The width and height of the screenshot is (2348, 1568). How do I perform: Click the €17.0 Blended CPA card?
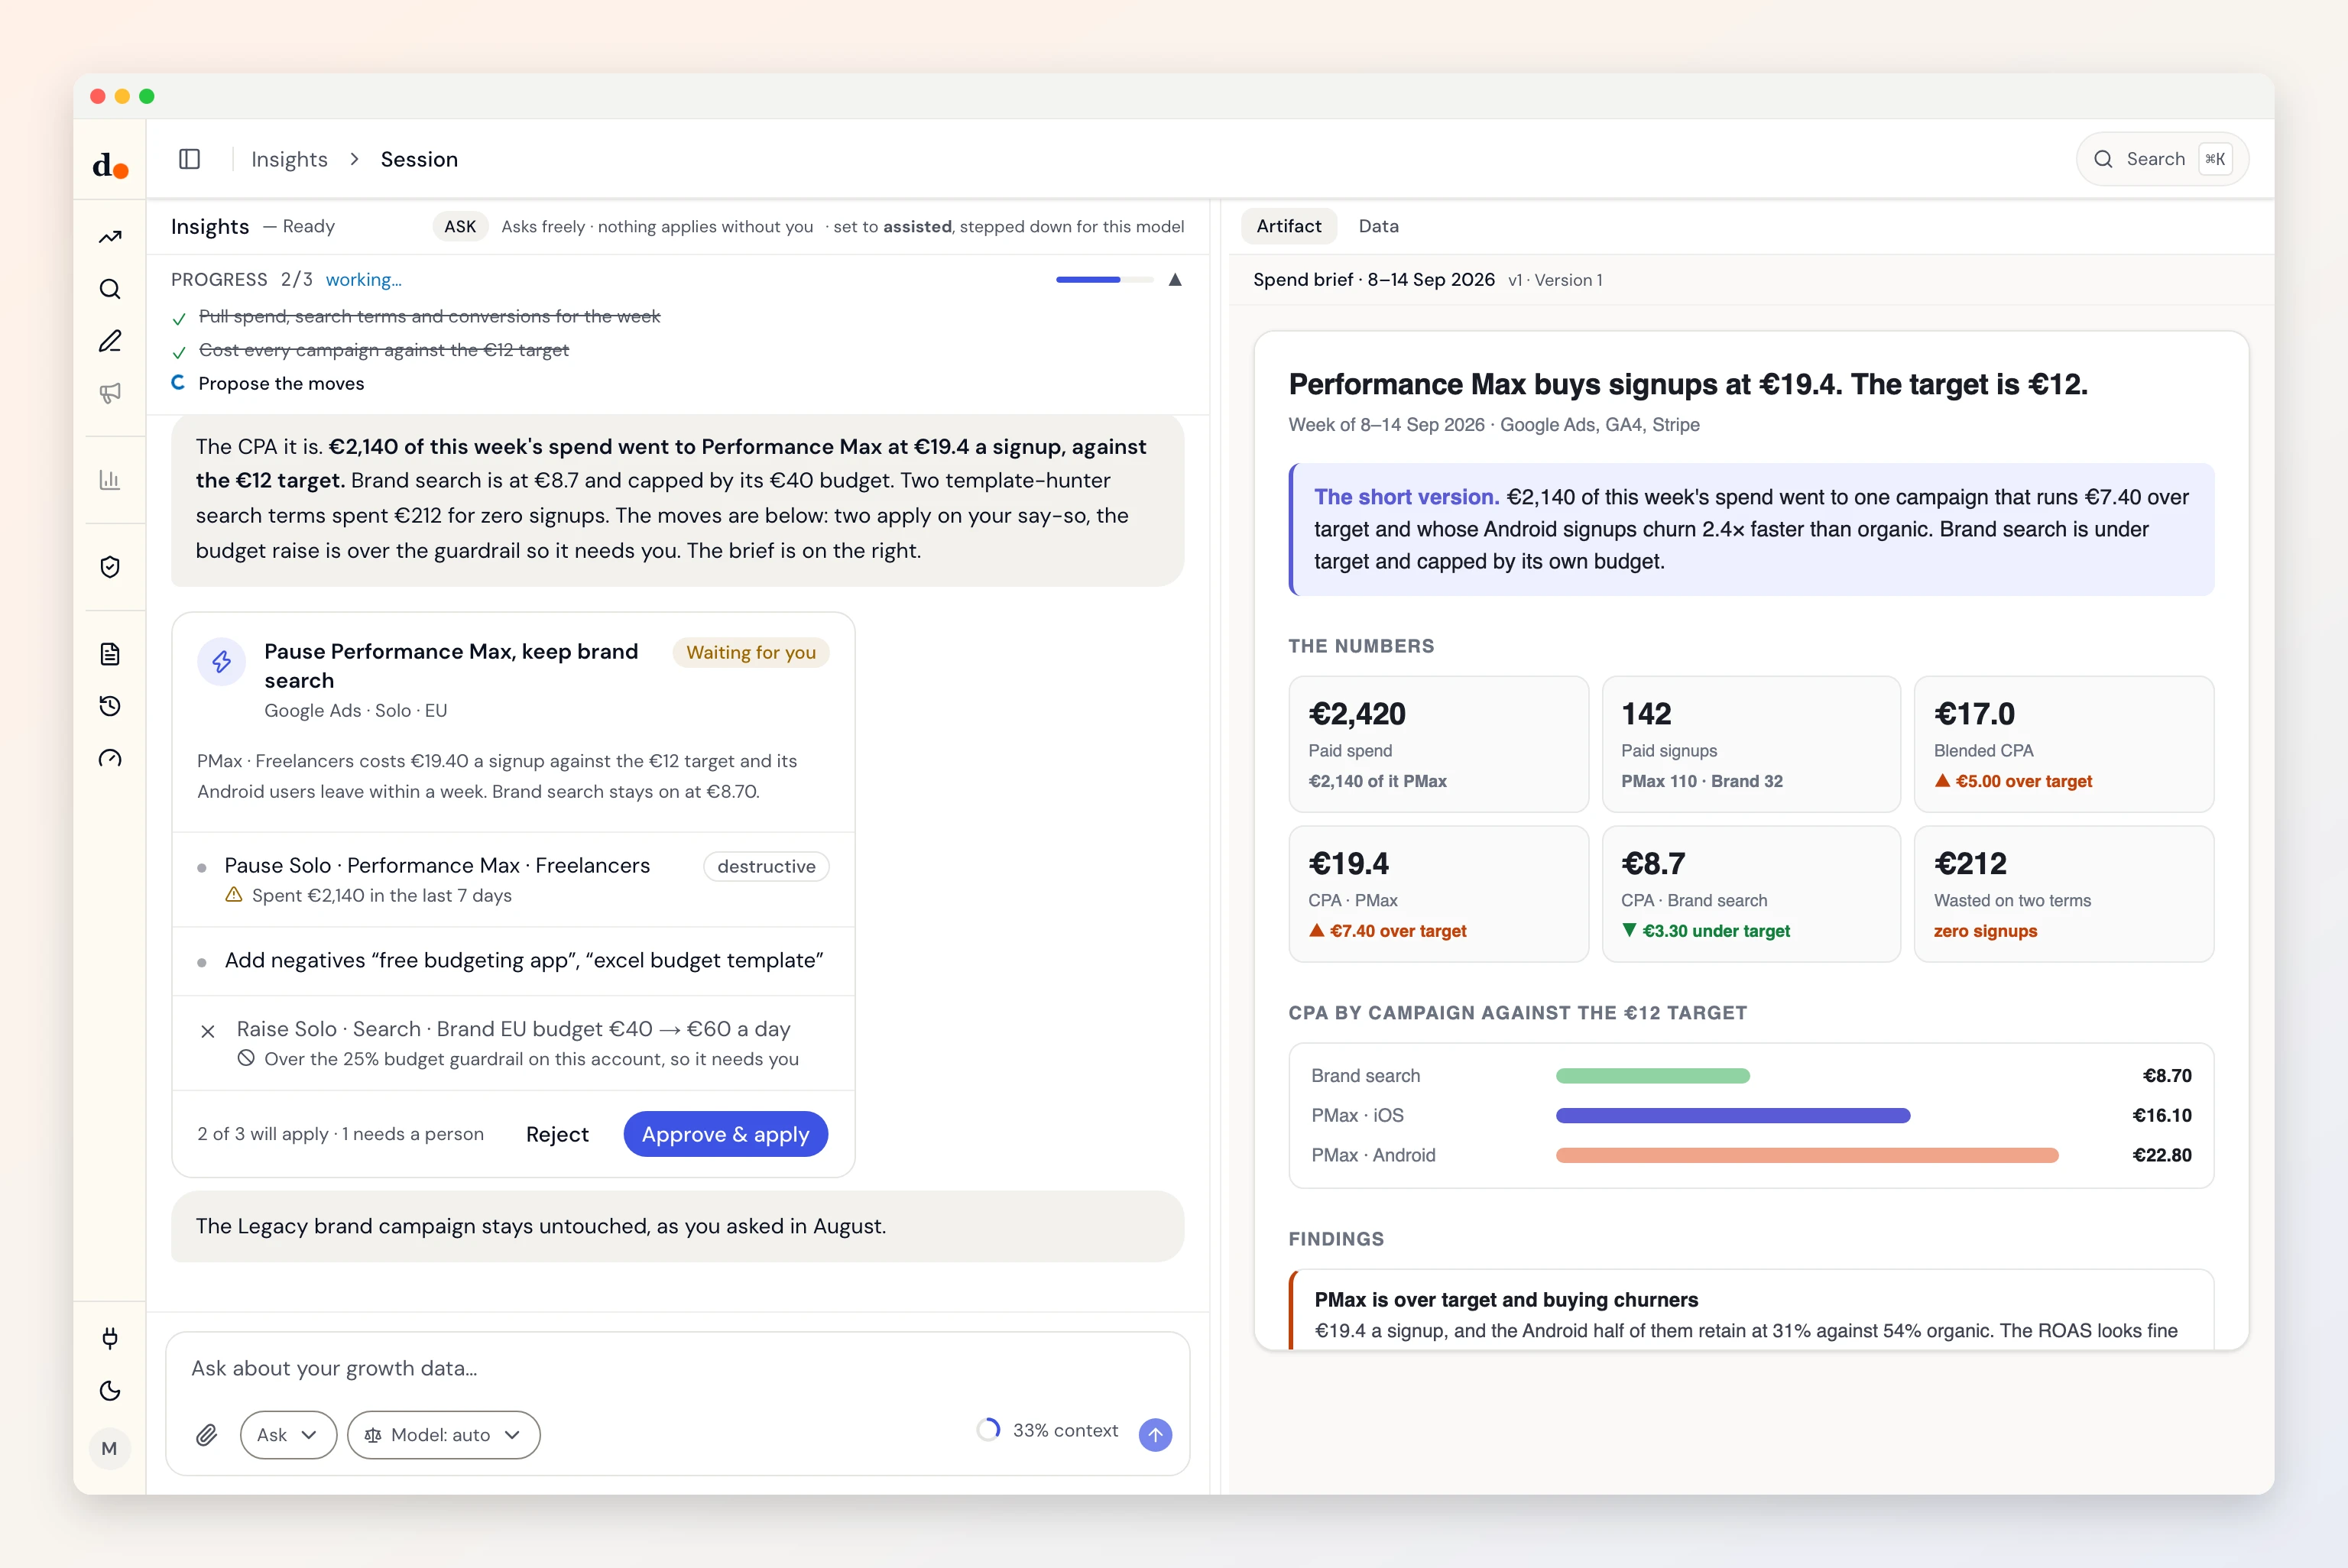[x=2063, y=744]
